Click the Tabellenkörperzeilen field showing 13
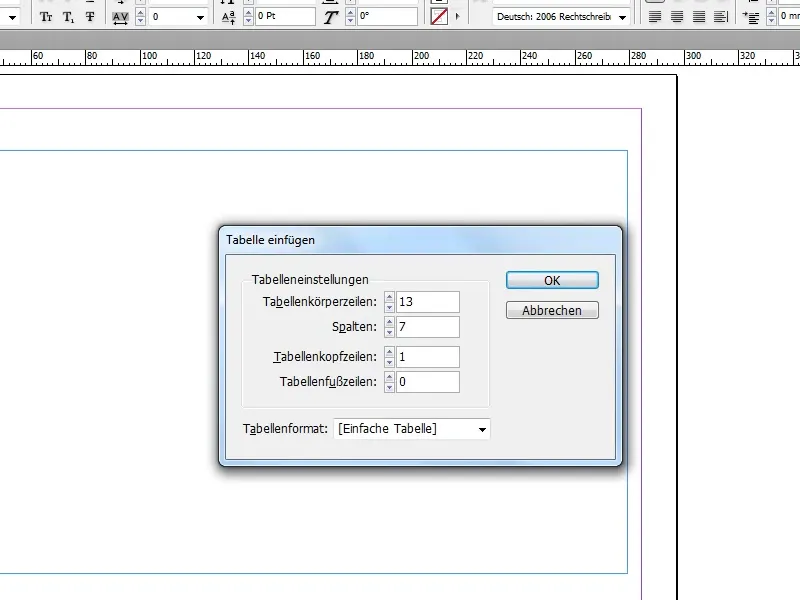This screenshot has height=600, width=800. [428, 302]
